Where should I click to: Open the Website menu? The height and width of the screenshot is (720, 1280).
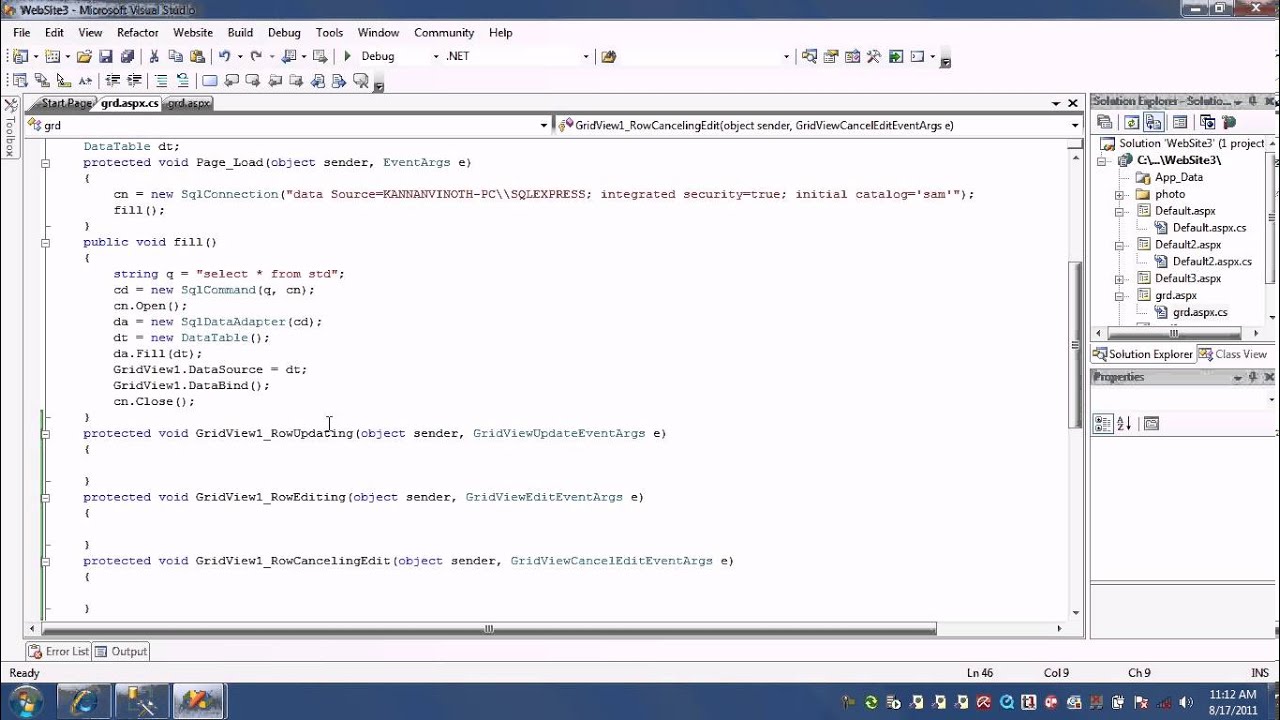coord(193,32)
